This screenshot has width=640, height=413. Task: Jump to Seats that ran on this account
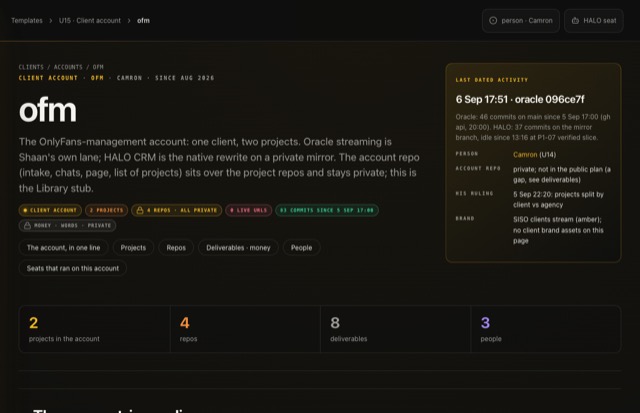[x=73, y=268]
